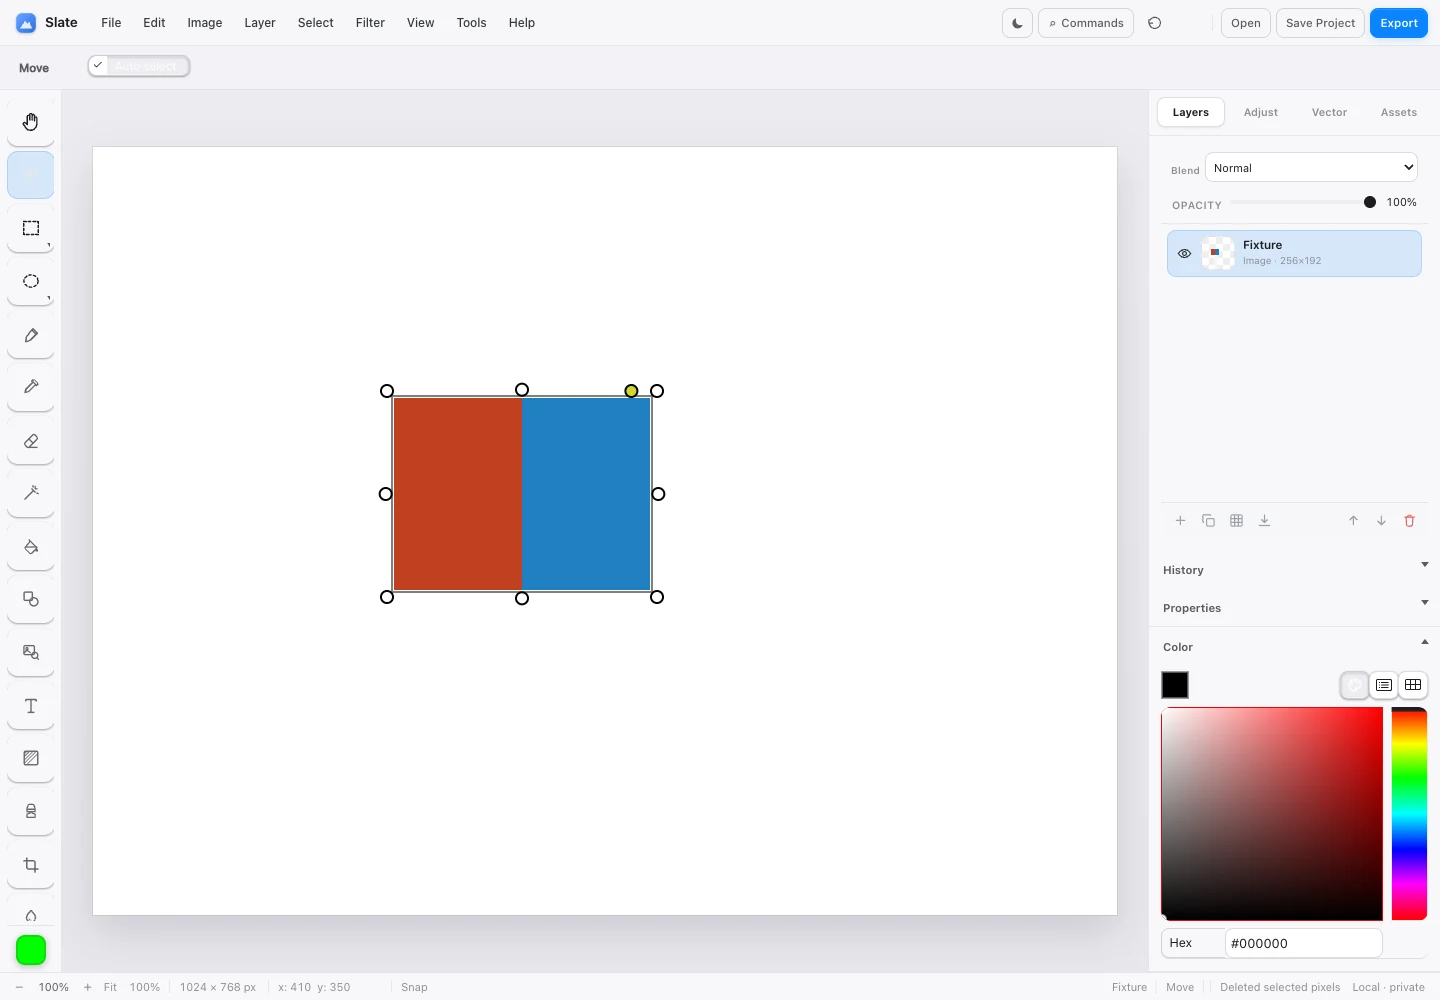1440x1000 pixels.
Task: Expand the History panel
Action: point(1295,569)
